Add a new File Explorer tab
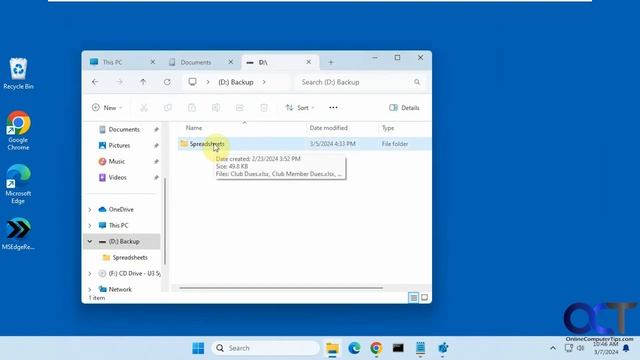The image size is (640, 360). [x=331, y=62]
